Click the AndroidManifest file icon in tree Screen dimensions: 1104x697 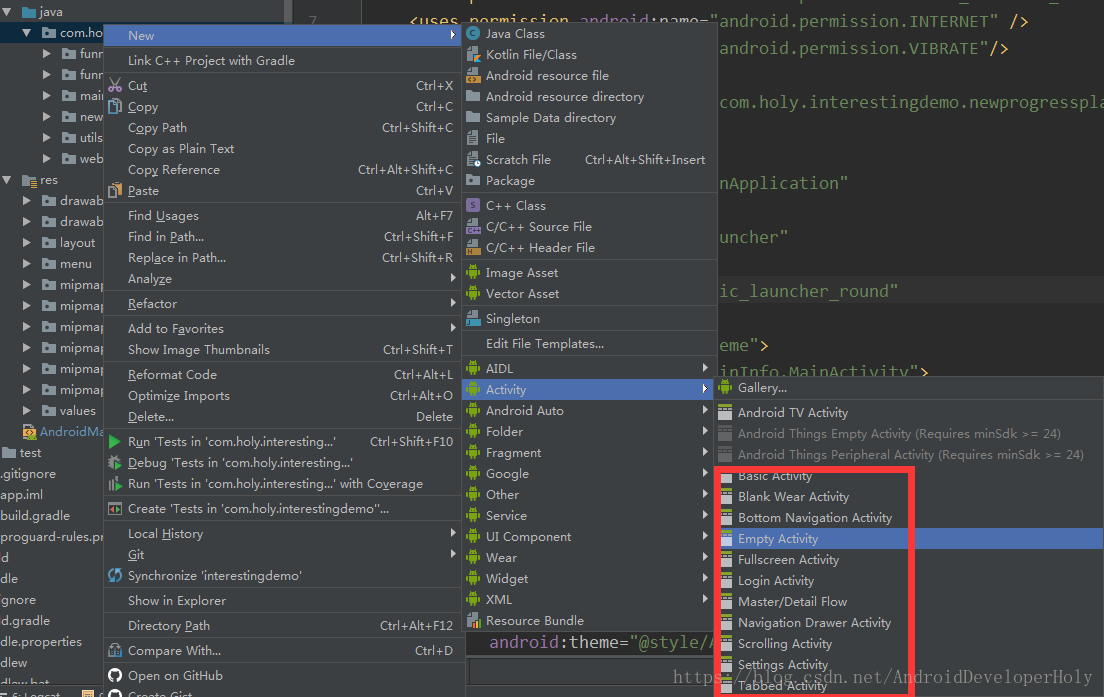point(30,432)
